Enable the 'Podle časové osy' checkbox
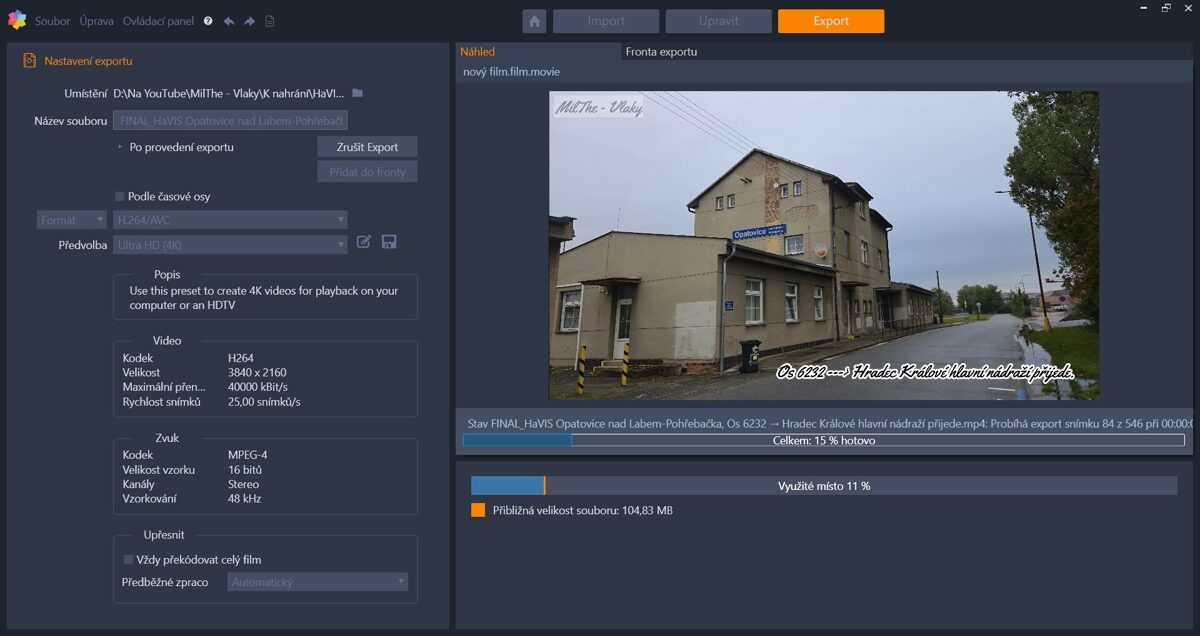The height and width of the screenshot is (636, 1200). [x=120, y=197]
